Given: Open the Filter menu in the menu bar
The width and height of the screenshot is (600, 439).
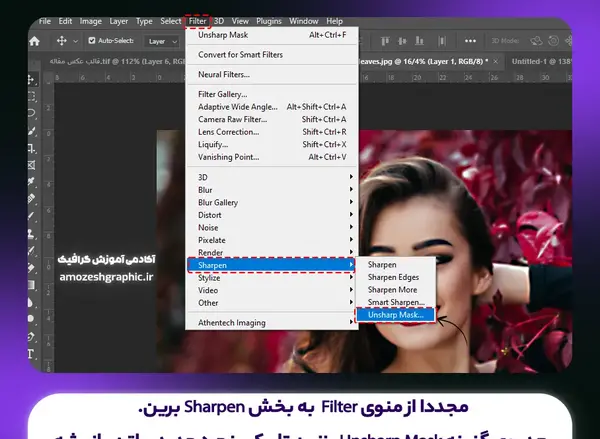Looking at the screenshot, I should [197, 21].
